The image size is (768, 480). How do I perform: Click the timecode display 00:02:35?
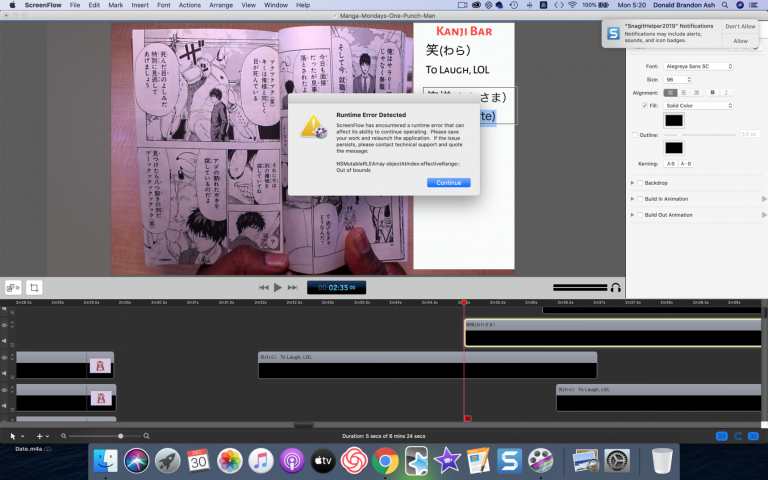click(x=336, y=288)
